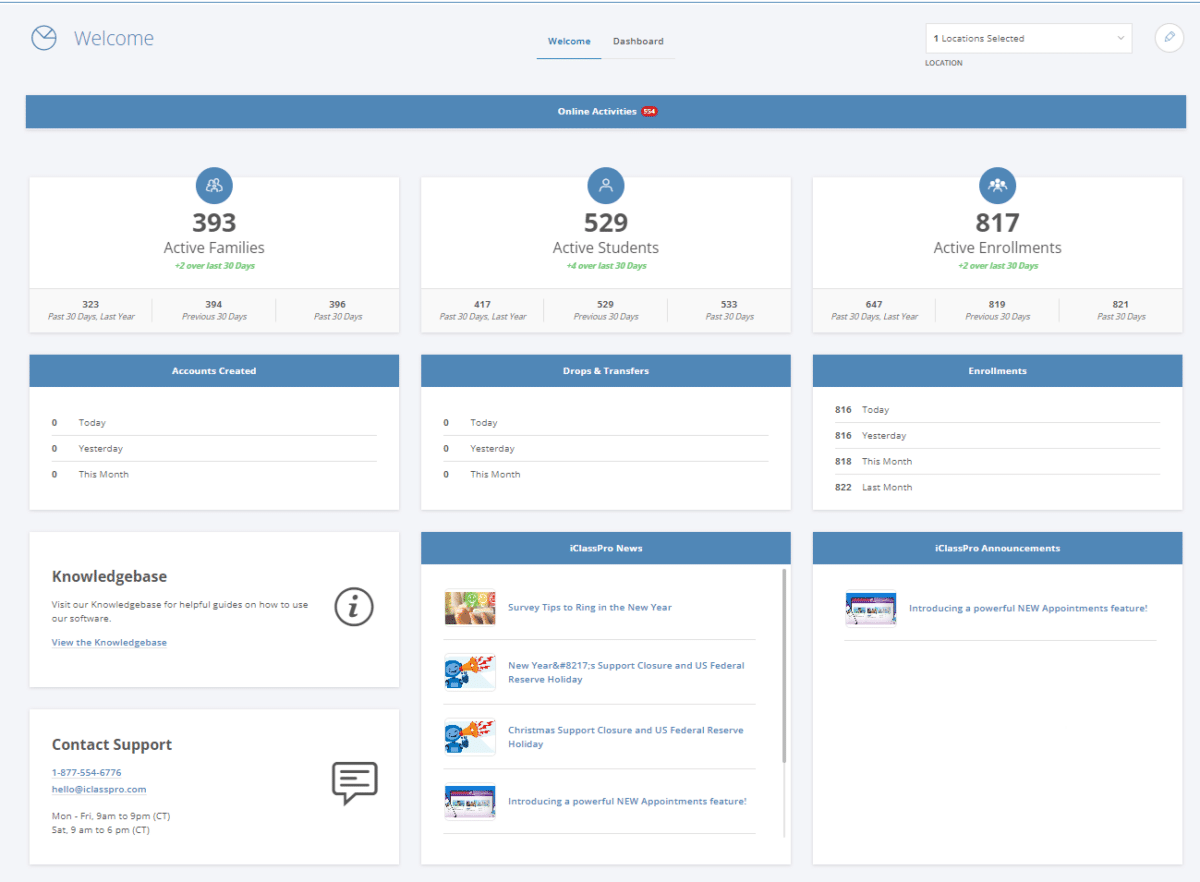Click the pencil edit icon near Location selector
The image size is (1200, 882).
1168,38
